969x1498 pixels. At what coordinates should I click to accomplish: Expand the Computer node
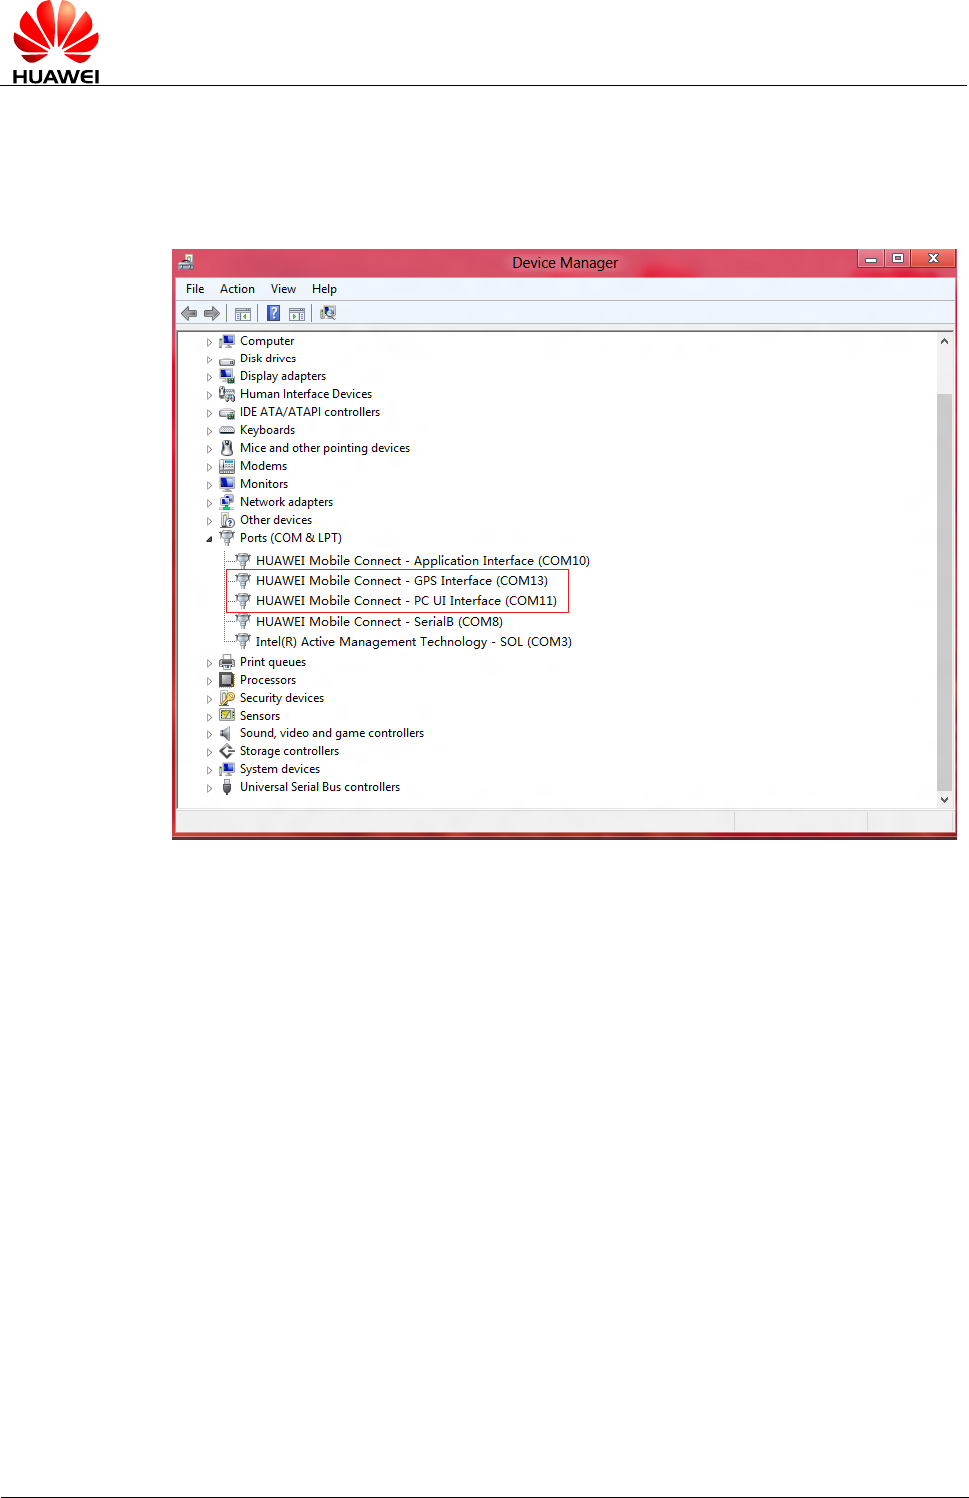click(209, 342)
